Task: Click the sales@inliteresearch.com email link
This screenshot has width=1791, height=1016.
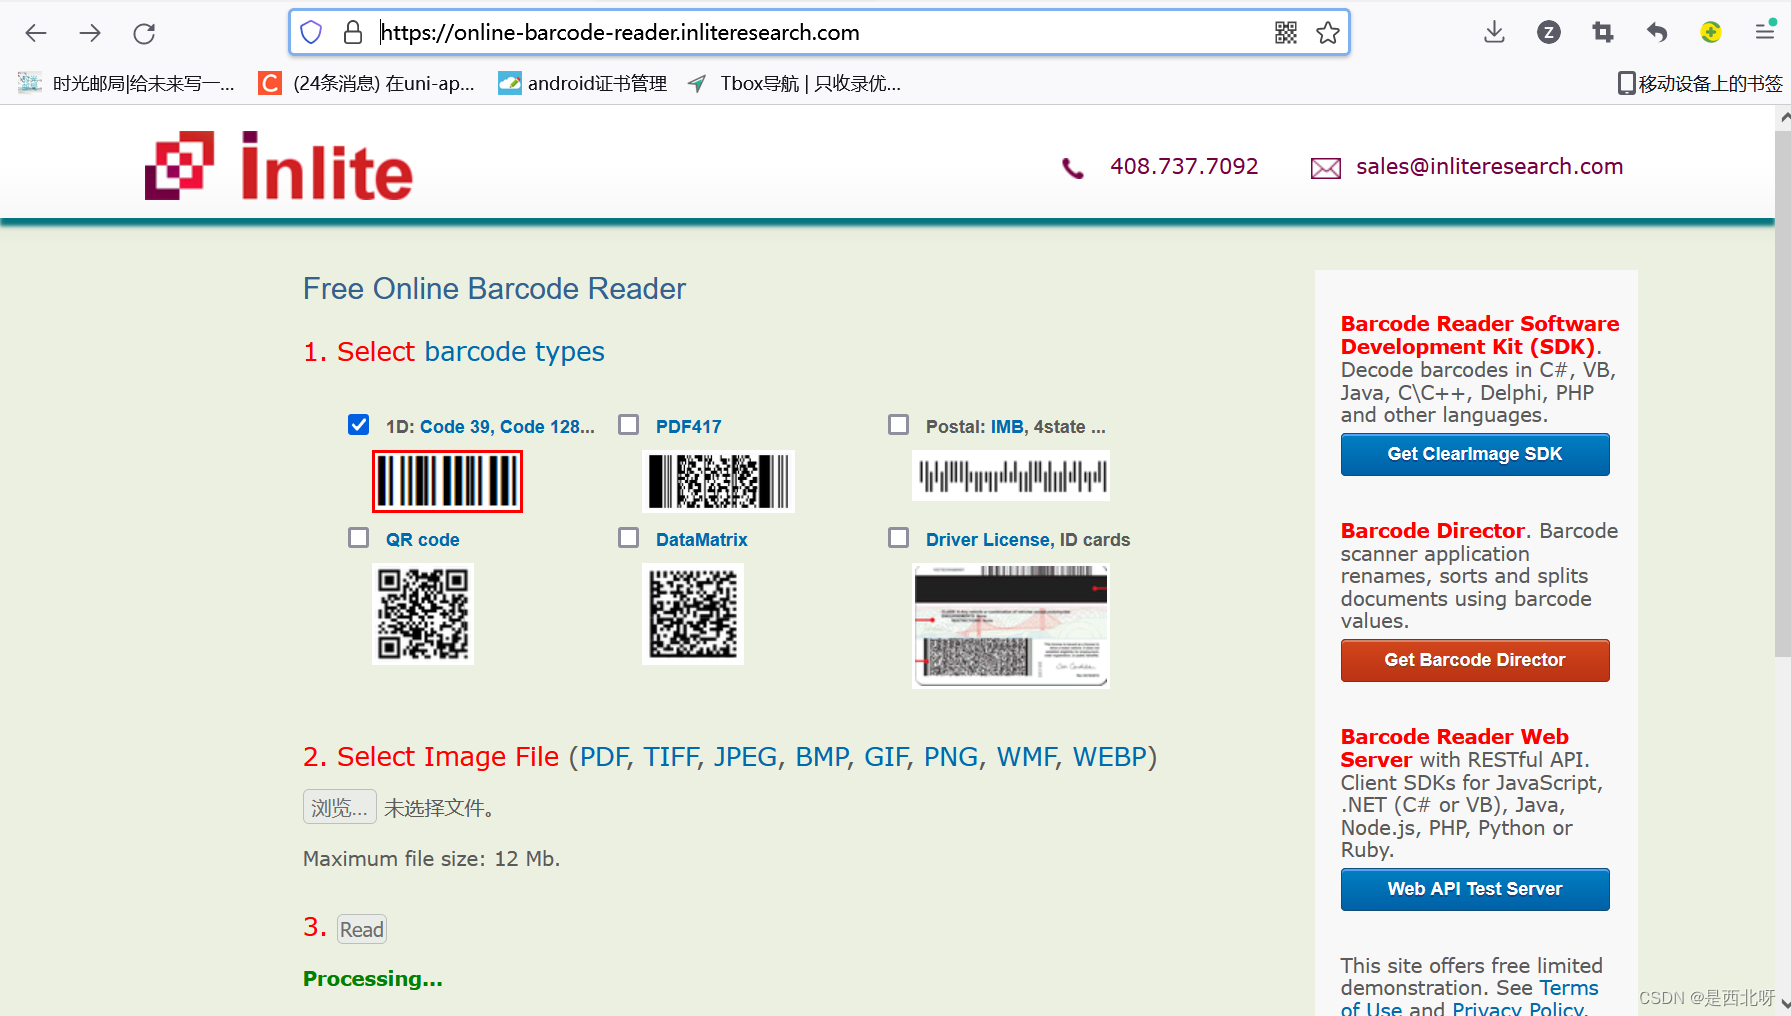Action: 1490,167
